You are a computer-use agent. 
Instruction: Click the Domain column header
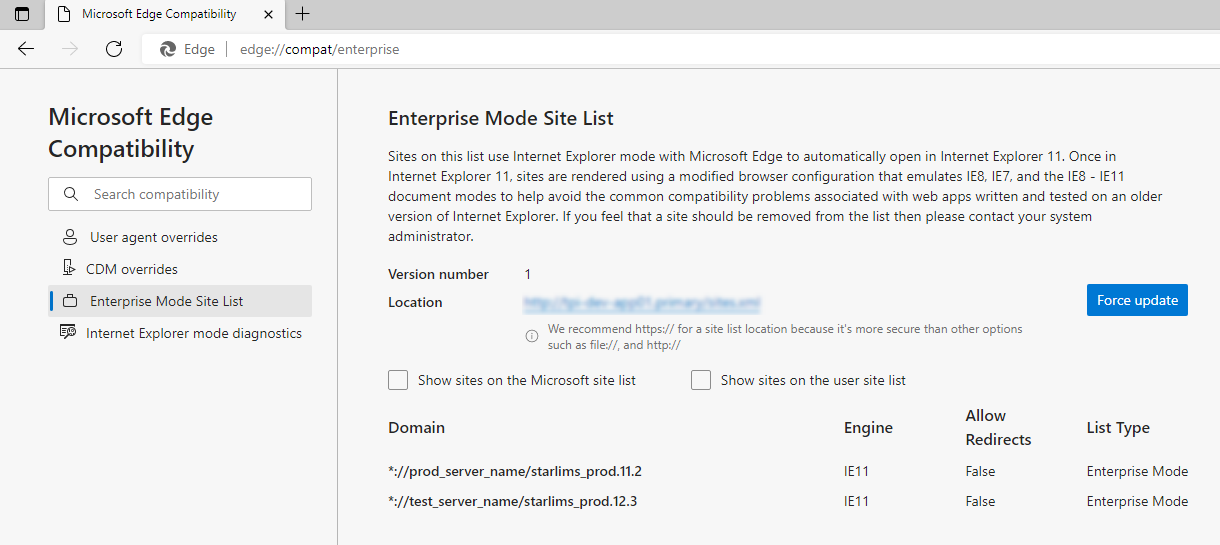click(x=417, y=427)
